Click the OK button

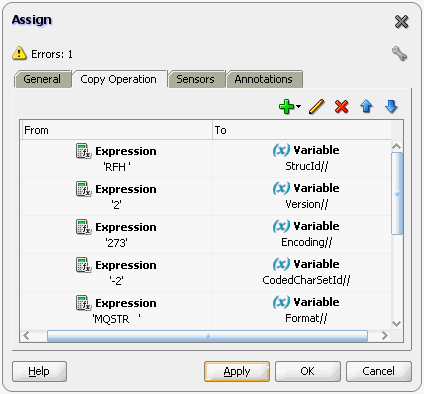click(308, 371)
